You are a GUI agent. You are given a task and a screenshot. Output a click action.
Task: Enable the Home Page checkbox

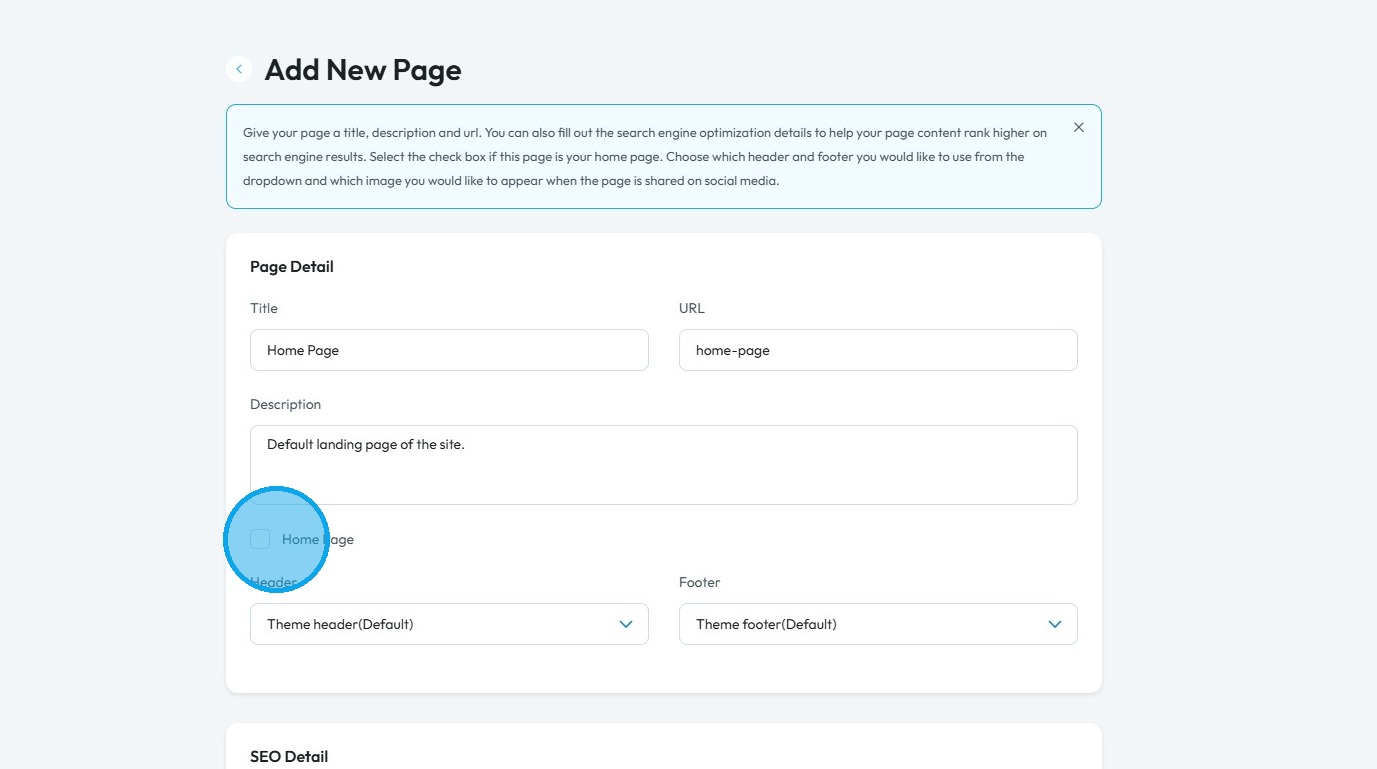260,540
